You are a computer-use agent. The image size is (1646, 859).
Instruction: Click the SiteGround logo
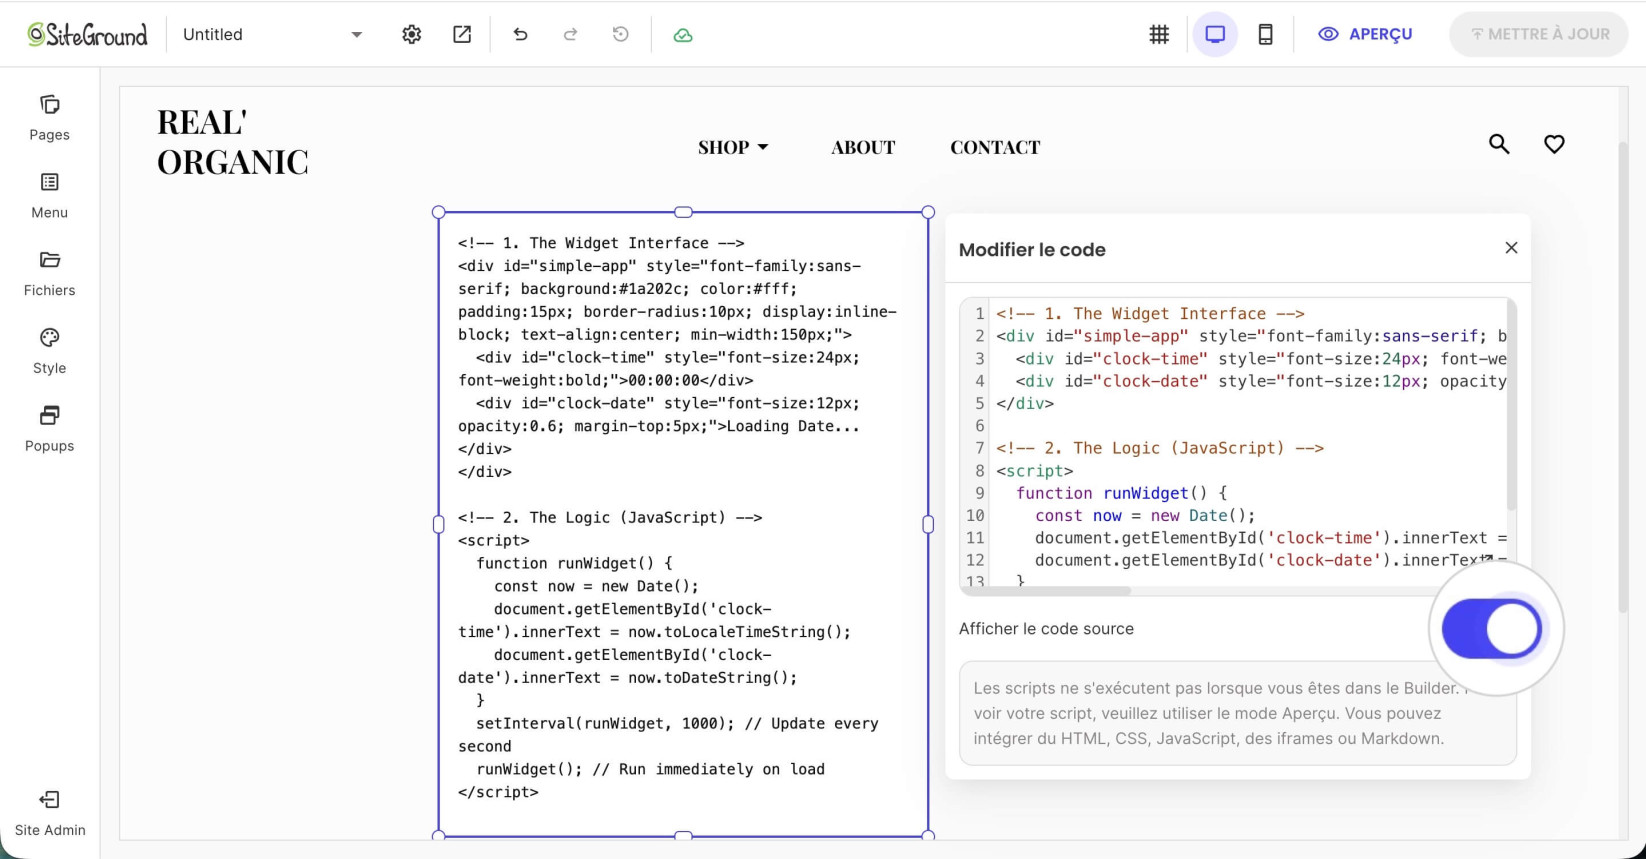coord(87,35)
